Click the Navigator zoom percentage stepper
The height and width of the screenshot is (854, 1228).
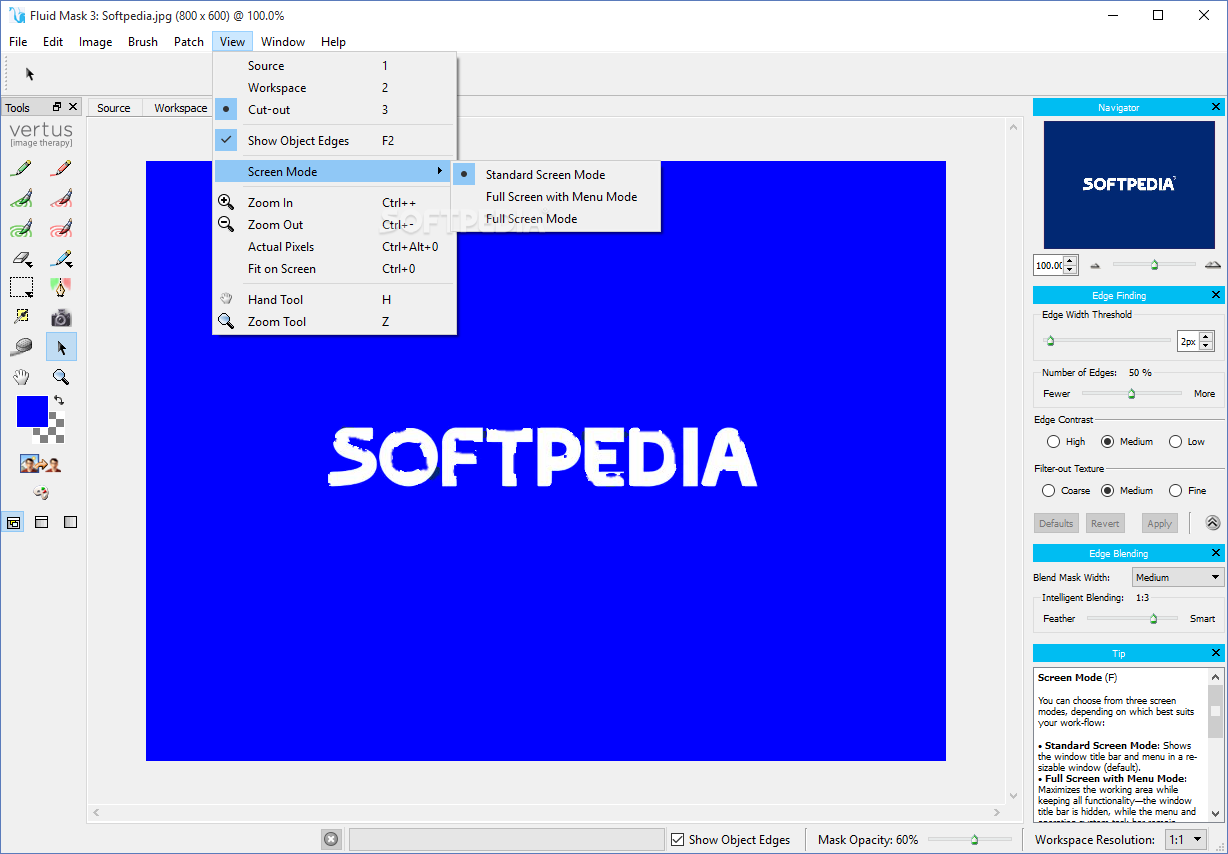[1070, 265]
